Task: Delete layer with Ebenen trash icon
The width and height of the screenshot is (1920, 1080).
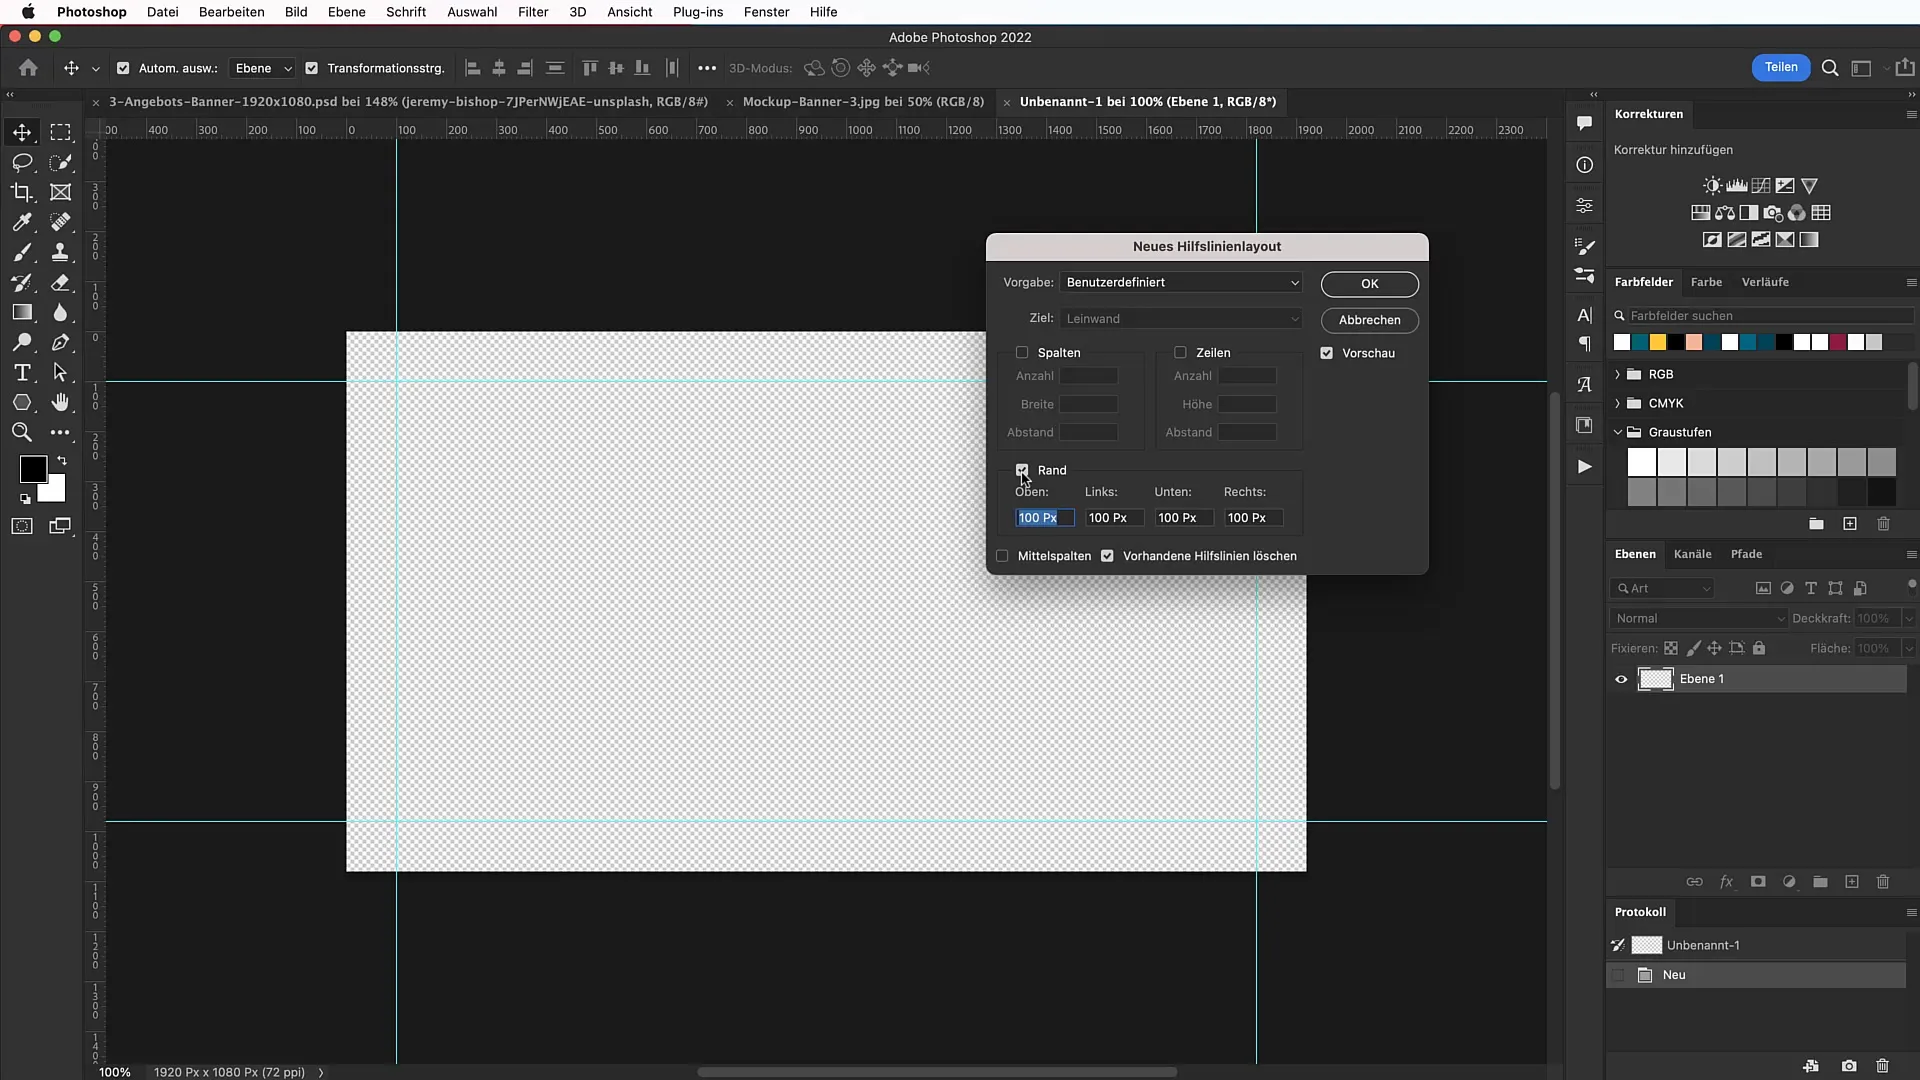Action: tap(1883, 882)
